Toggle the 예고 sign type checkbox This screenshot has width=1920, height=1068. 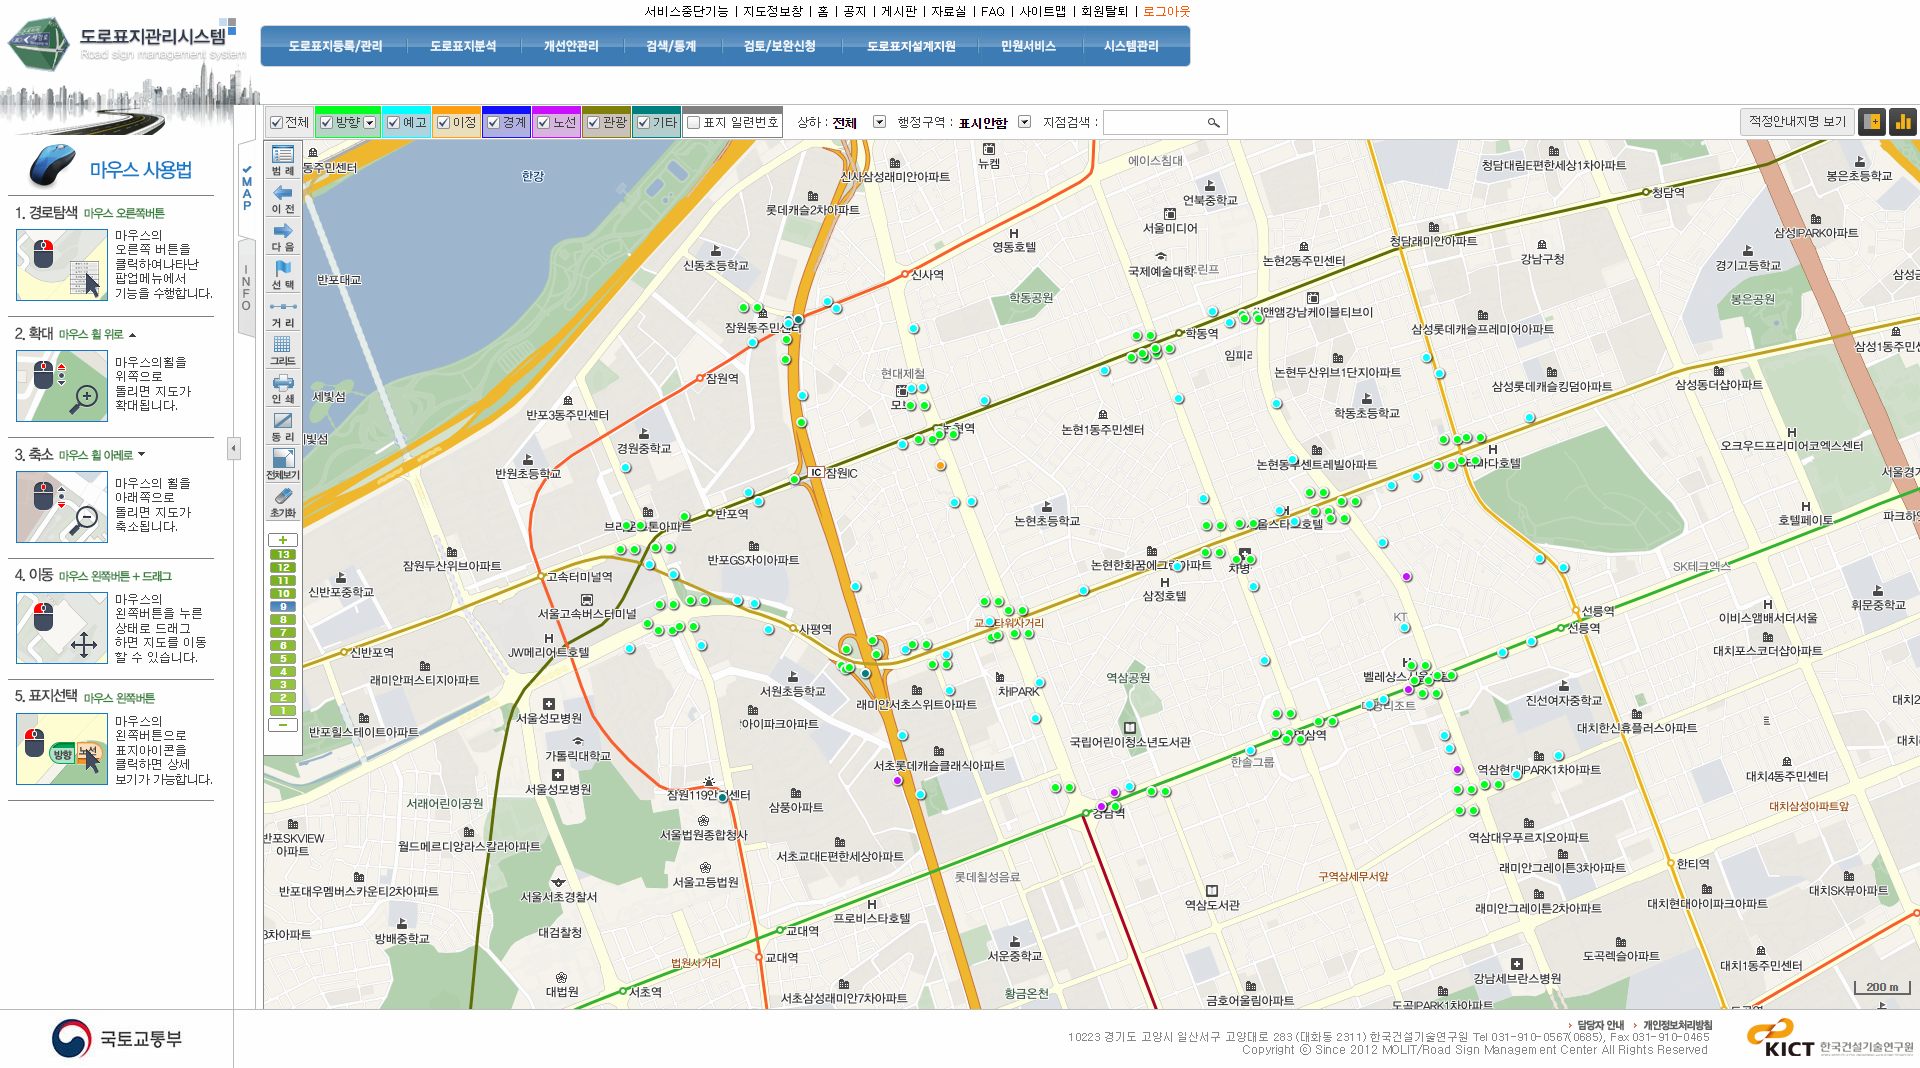pos(394,123)
